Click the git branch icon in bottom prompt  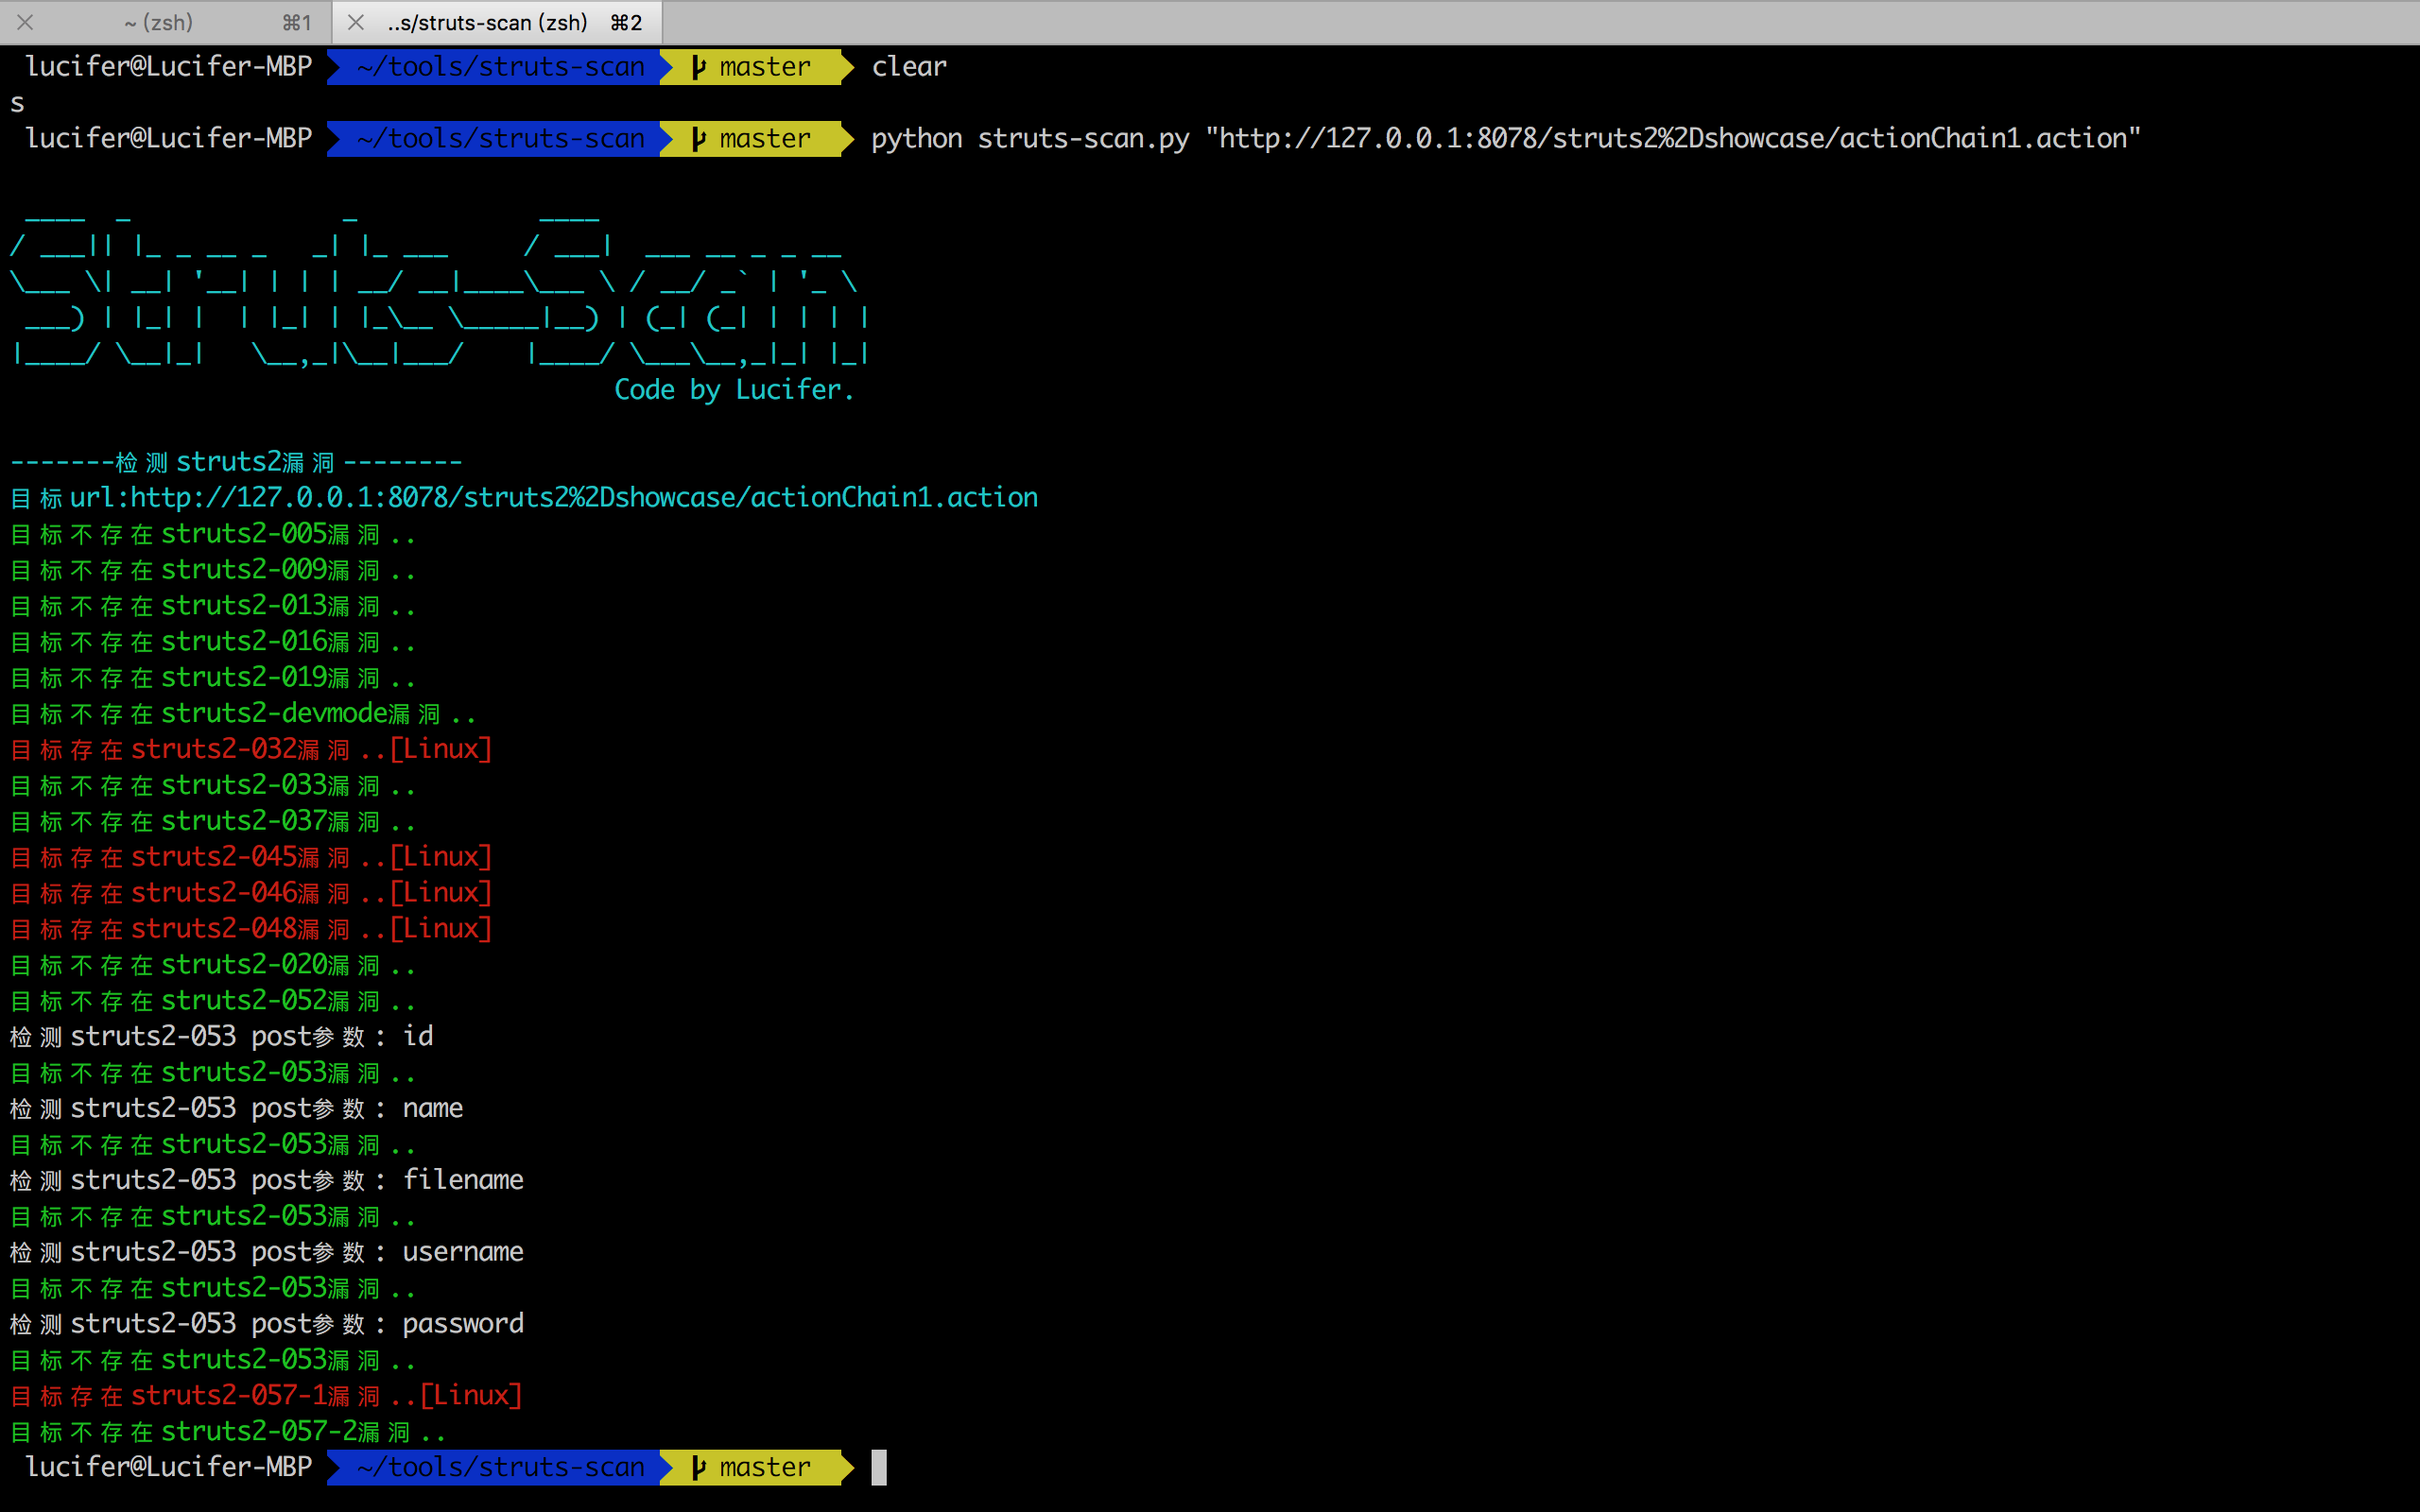click(x=699, y=1467)
